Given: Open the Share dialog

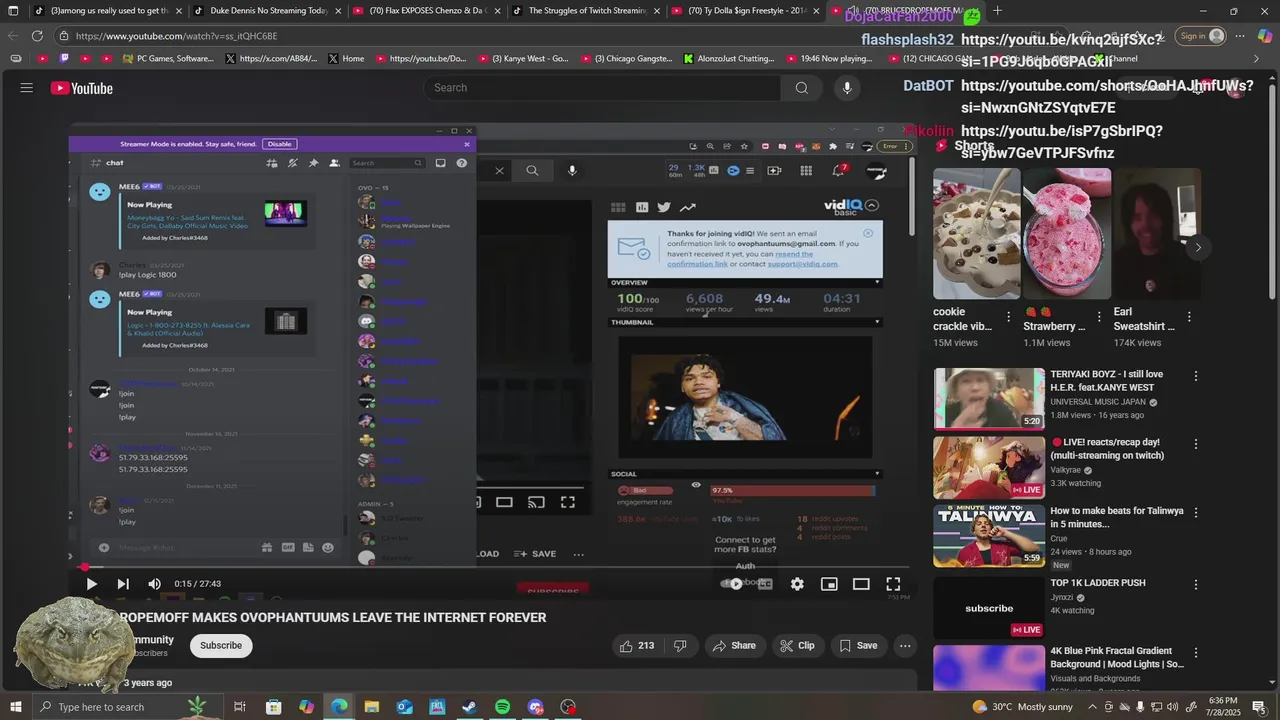Looking at the screenshot, I should pos(734,646).
